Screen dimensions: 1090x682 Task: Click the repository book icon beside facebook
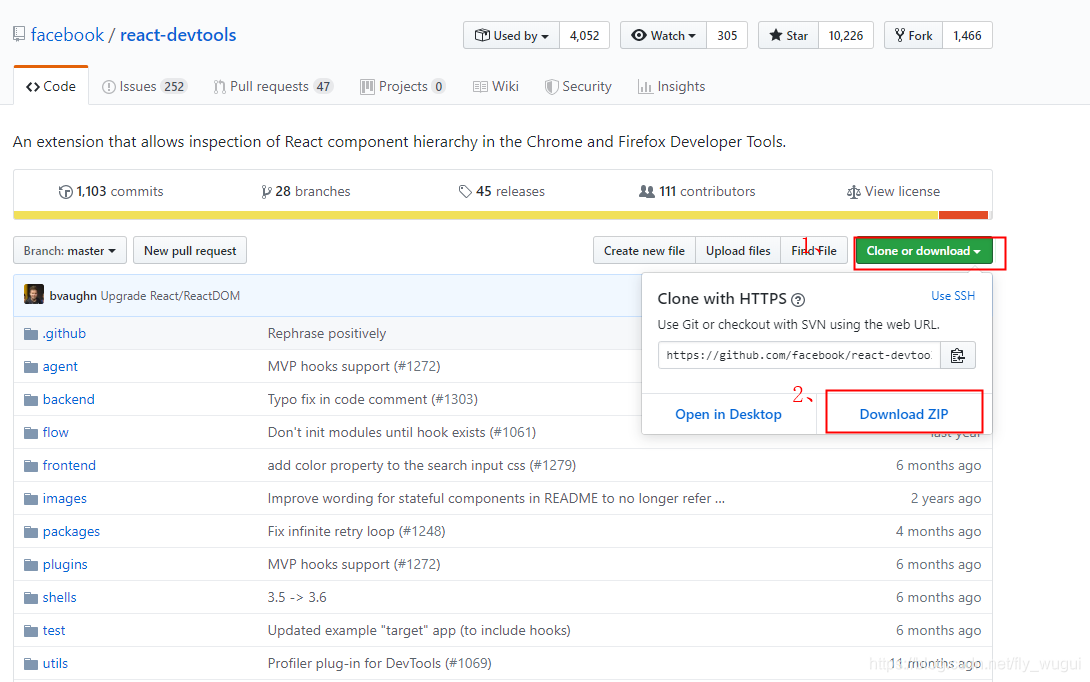tap(19, 34)
